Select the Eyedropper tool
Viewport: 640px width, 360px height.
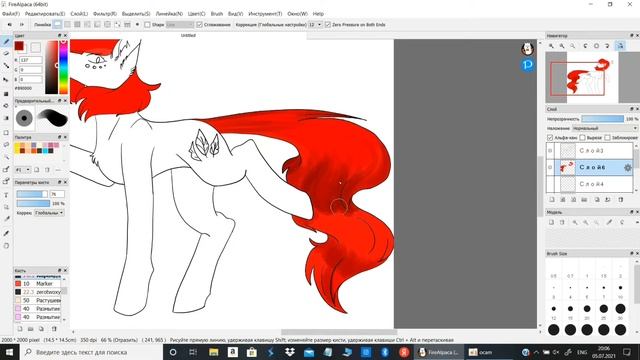[6, 233]
